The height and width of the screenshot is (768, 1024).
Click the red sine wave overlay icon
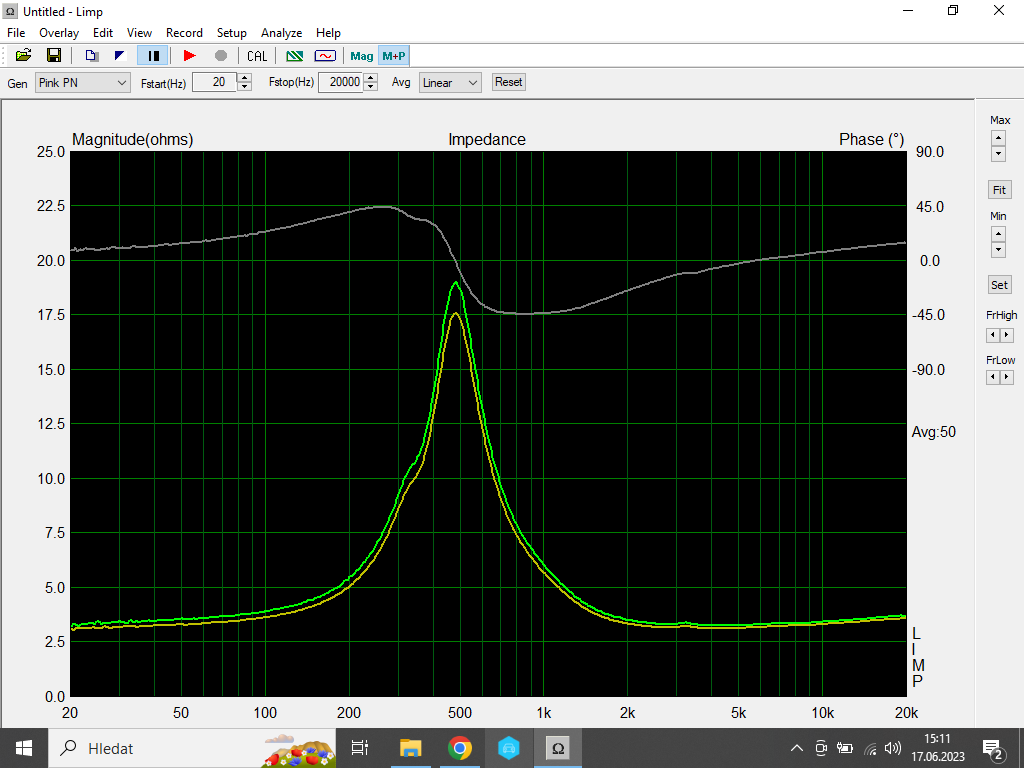pos(325,56)
